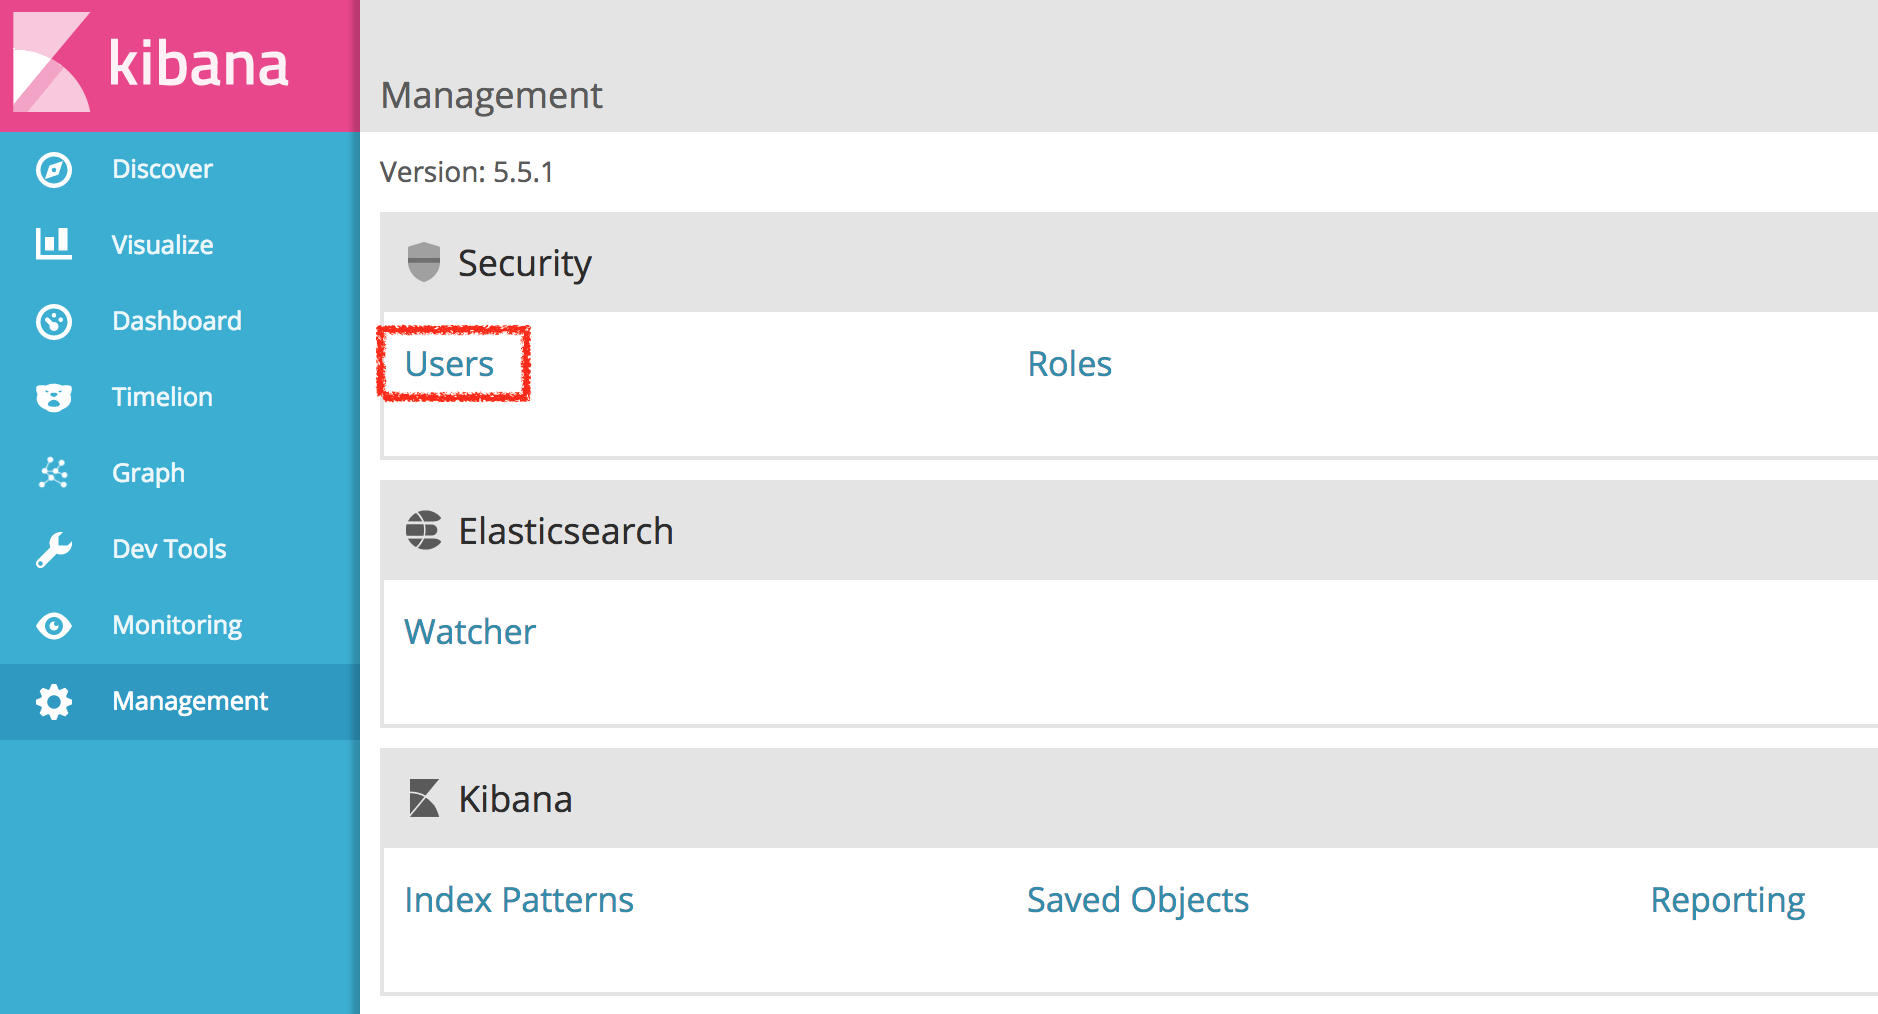Open Dev Tools from the sidebar

click(x=180, y=549)
